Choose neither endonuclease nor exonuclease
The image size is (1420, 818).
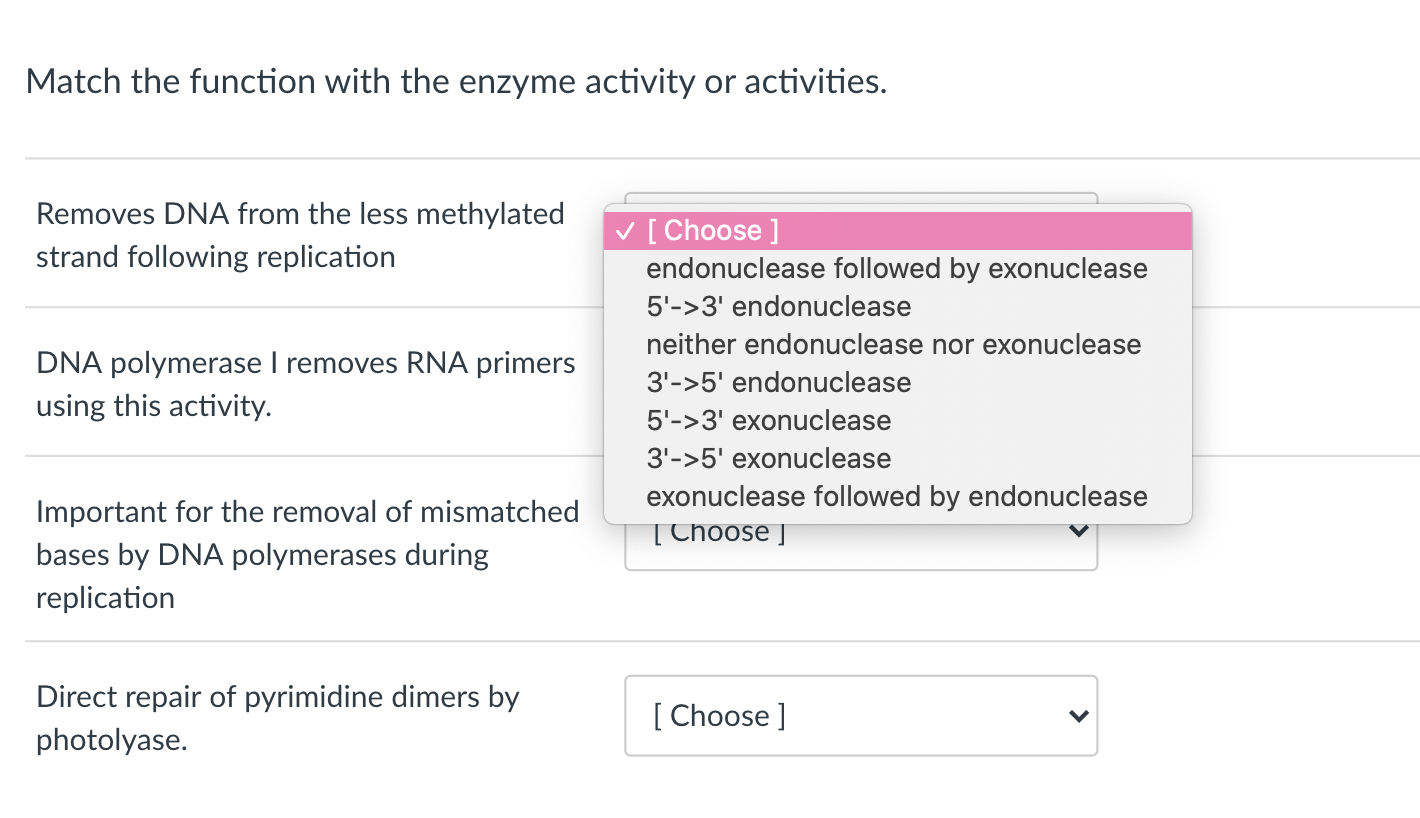pyautogui.click(x=893, y=344)
